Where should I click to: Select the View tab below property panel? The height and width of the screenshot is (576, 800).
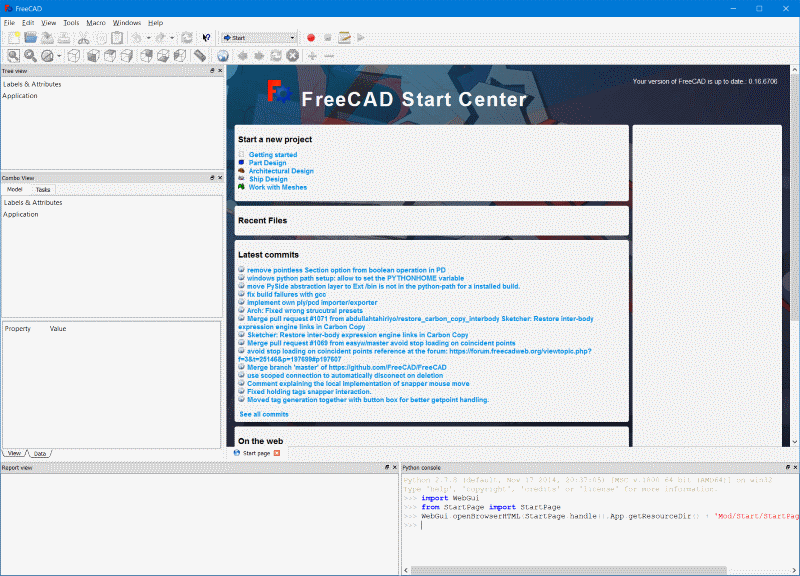14,453
